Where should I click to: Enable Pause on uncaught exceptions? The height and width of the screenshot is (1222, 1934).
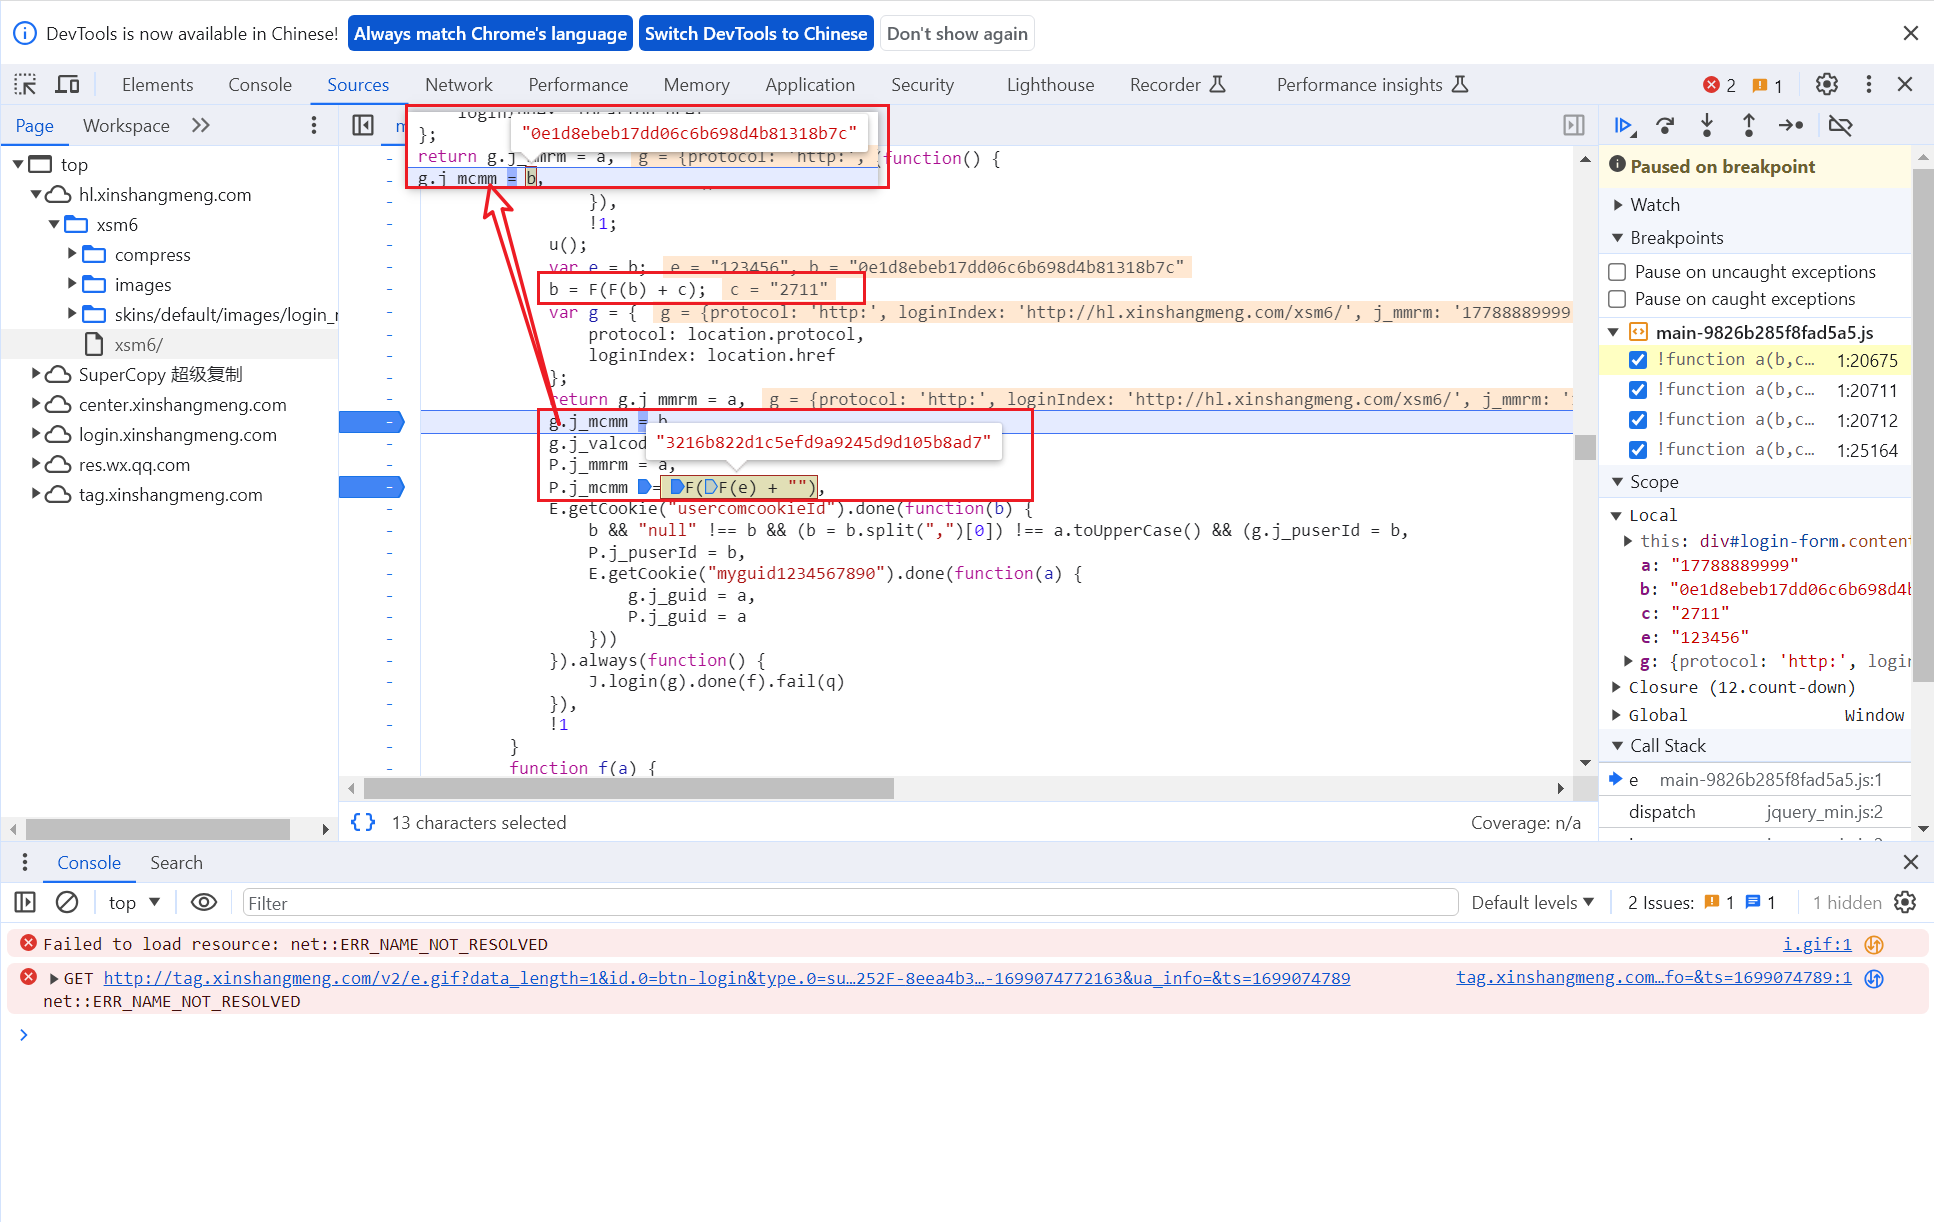[x=1617, y=272]
